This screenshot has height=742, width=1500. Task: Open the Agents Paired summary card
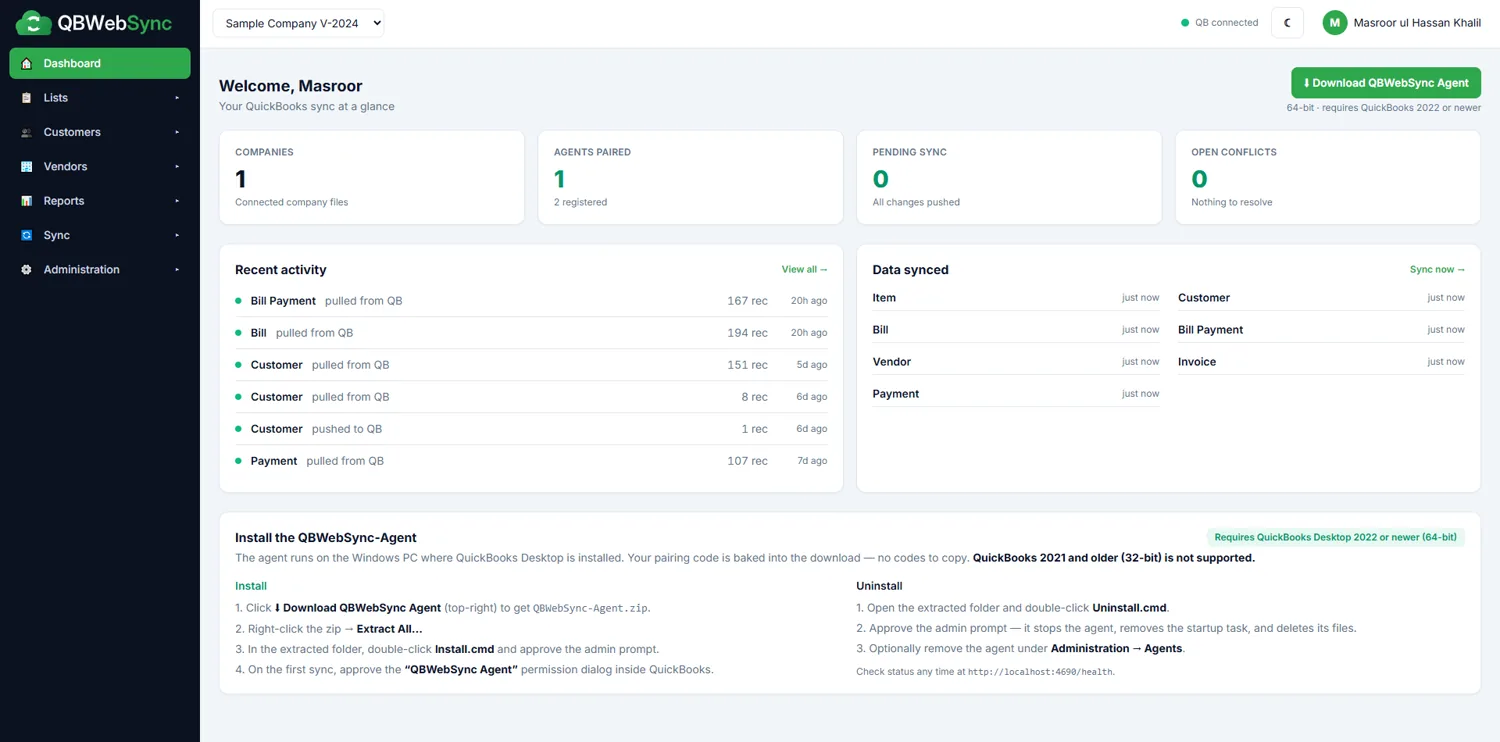click(x=690, y=177)
